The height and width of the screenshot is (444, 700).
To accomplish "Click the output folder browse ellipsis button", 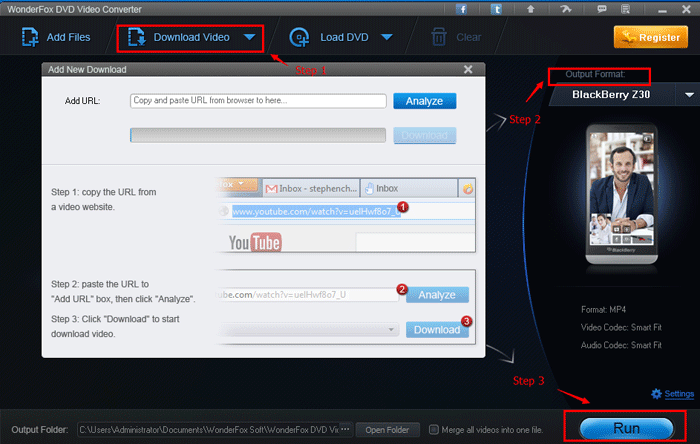I will pyautogui.click(x=346, y=429).
